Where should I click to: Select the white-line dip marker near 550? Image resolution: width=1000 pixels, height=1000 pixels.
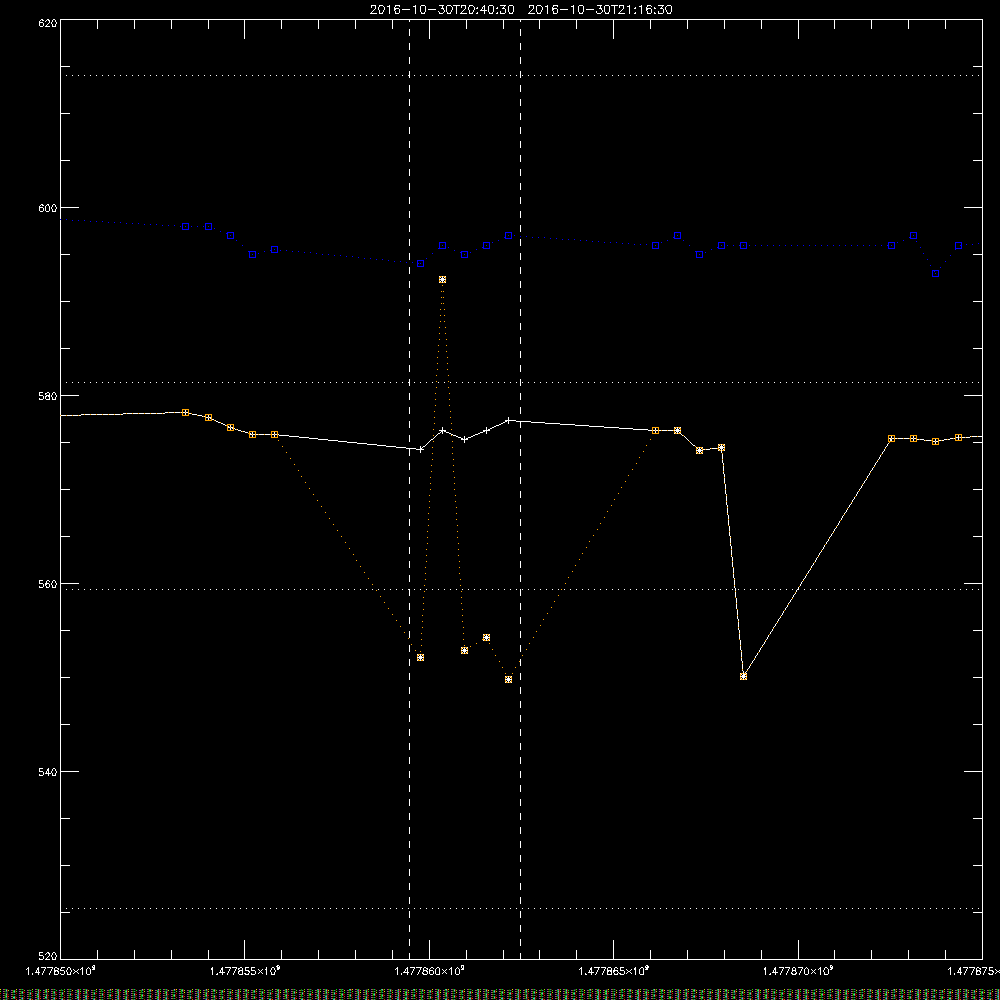click(x=744, y=676)
